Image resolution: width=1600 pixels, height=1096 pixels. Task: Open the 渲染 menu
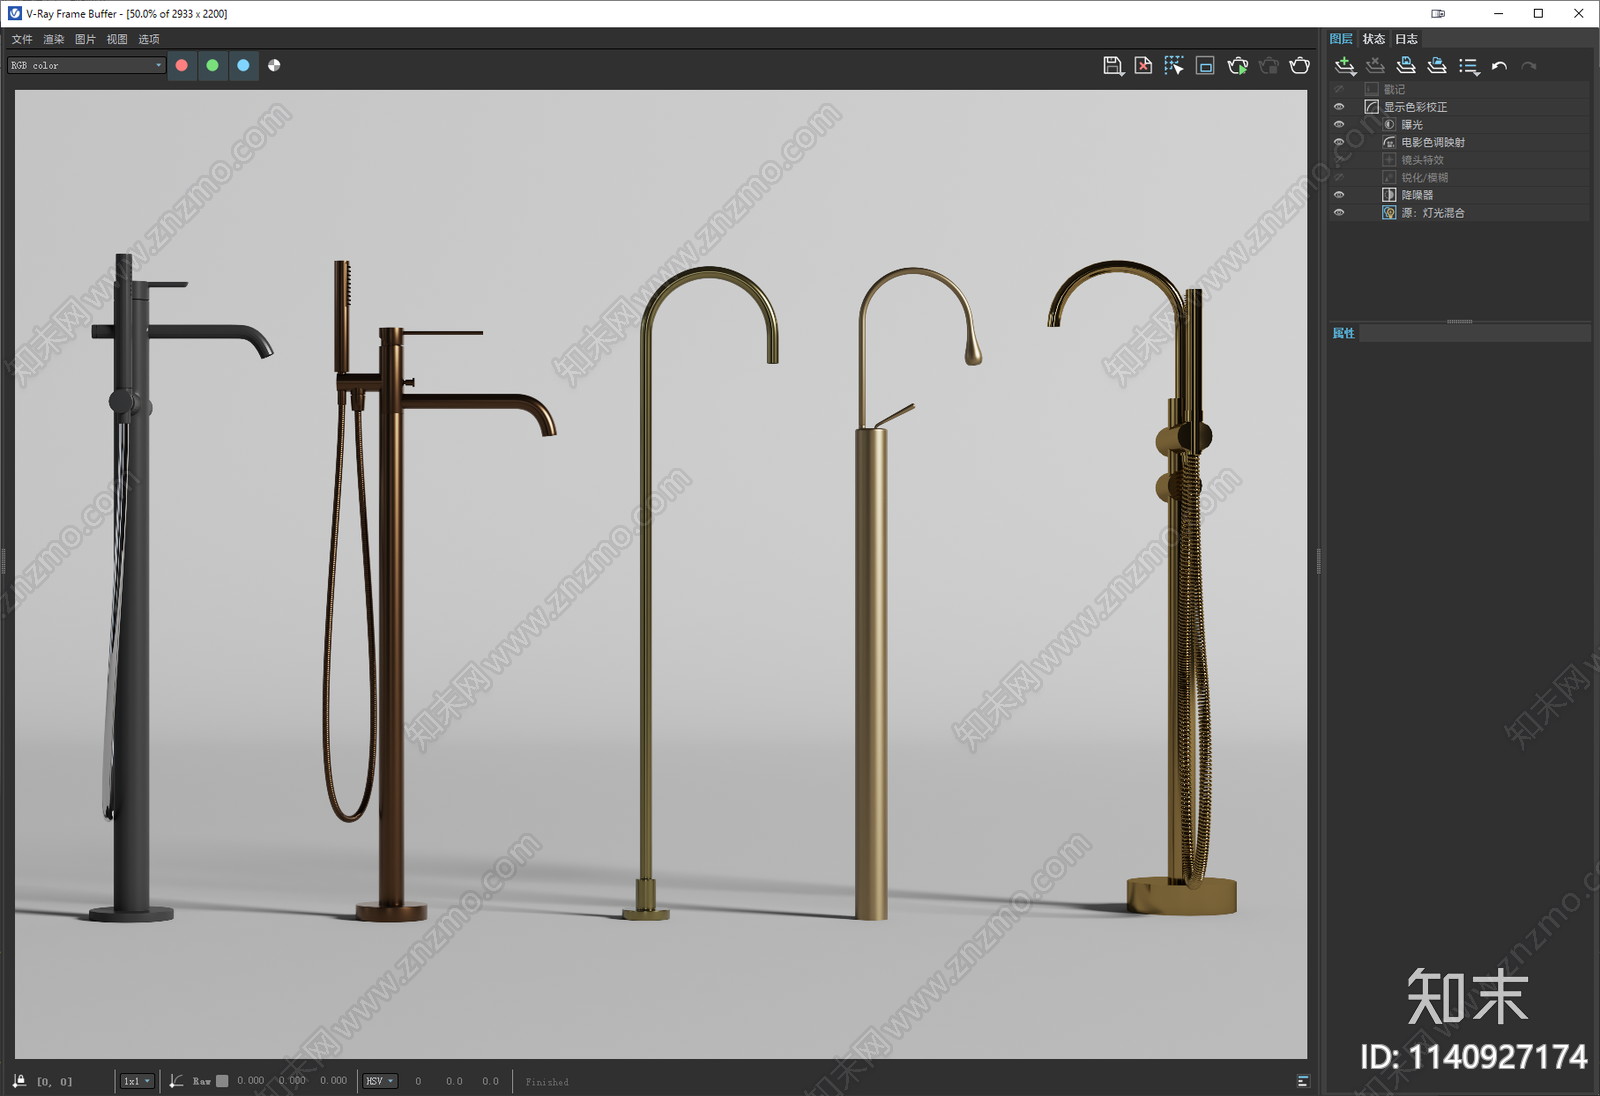[54, 39]
